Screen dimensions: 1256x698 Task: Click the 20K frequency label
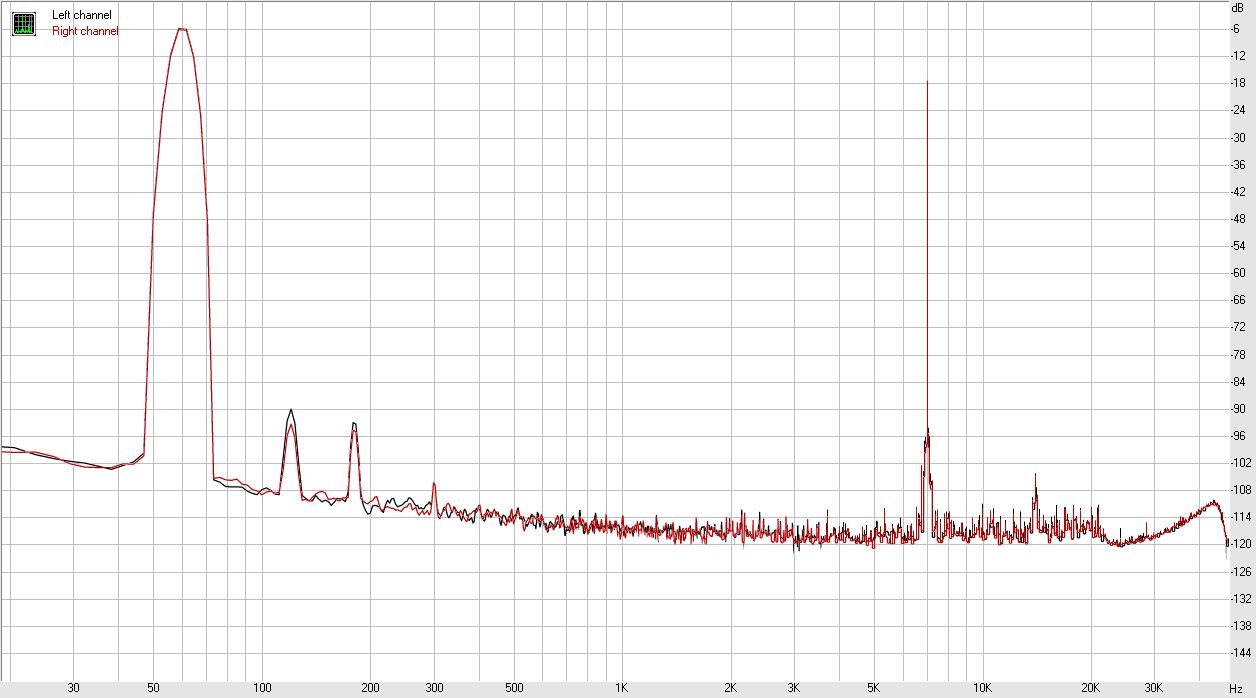pos(1091,688)
